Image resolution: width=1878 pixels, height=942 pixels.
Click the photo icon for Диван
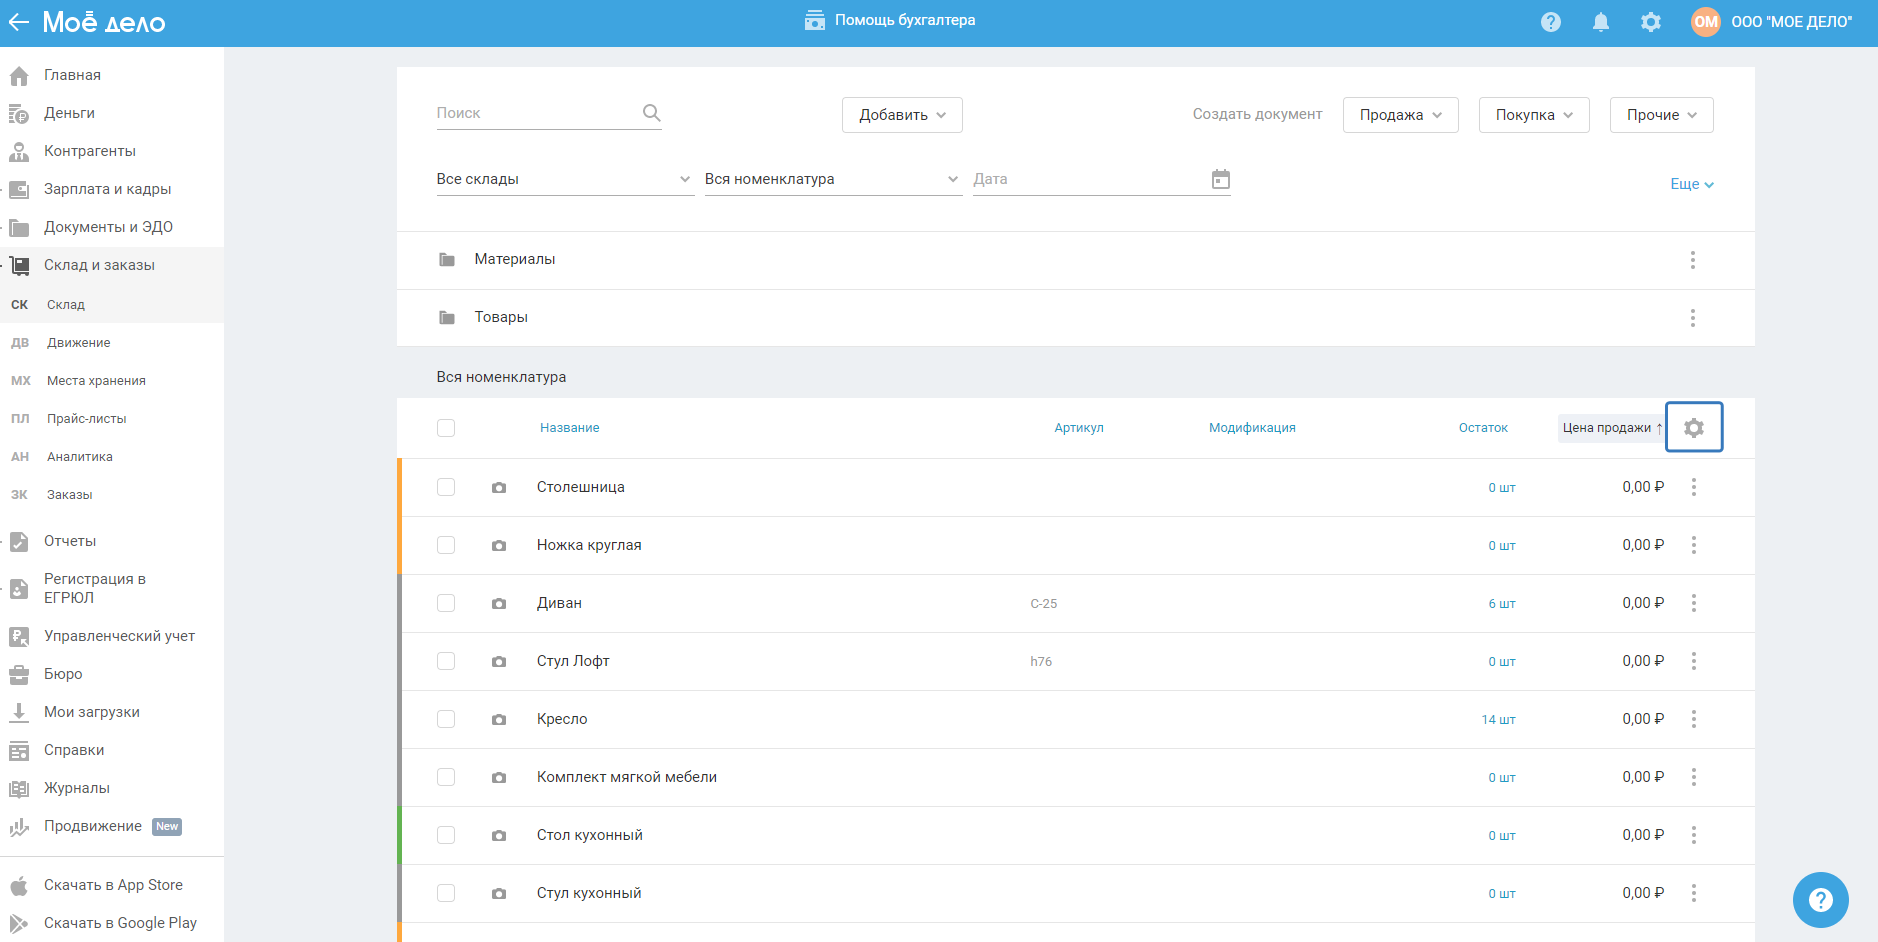pos(499,604)
